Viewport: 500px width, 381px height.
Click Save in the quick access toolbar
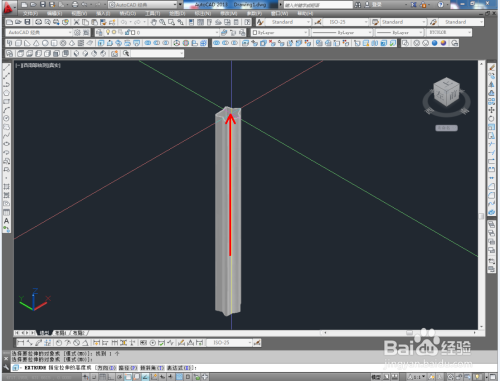(x=43, y=4)
